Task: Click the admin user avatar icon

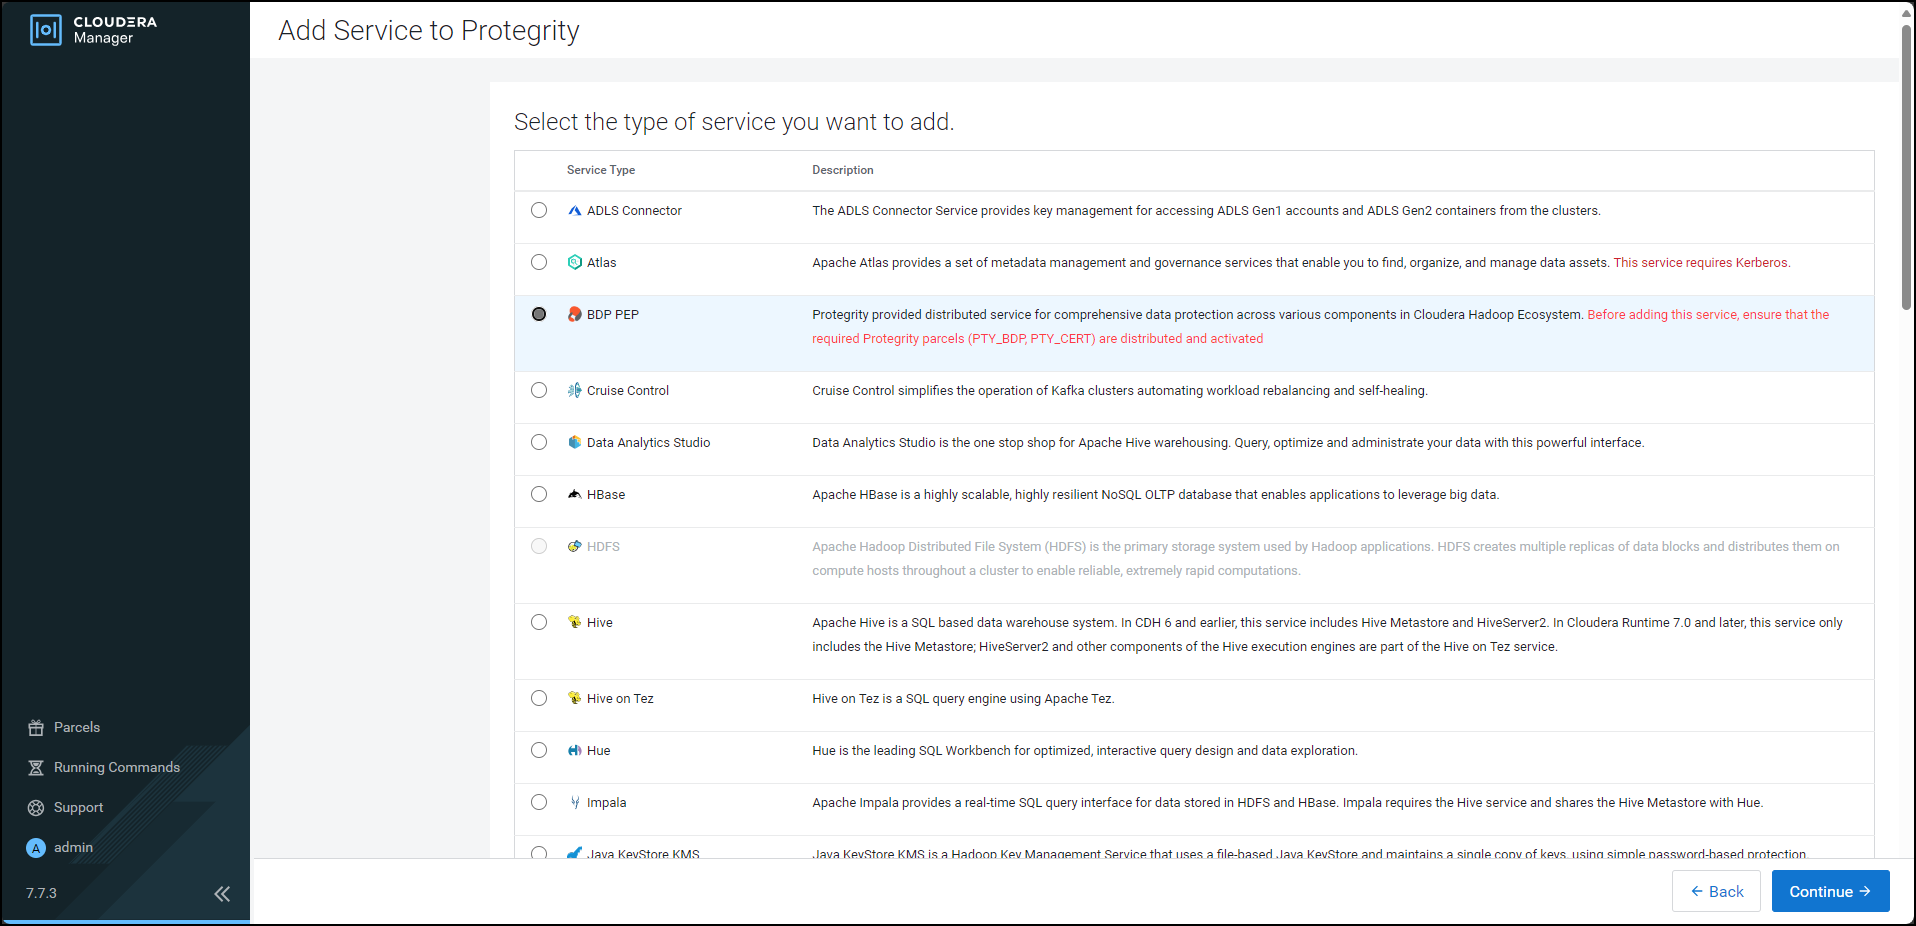Action: pyautogui.click(x=36, y=848)
